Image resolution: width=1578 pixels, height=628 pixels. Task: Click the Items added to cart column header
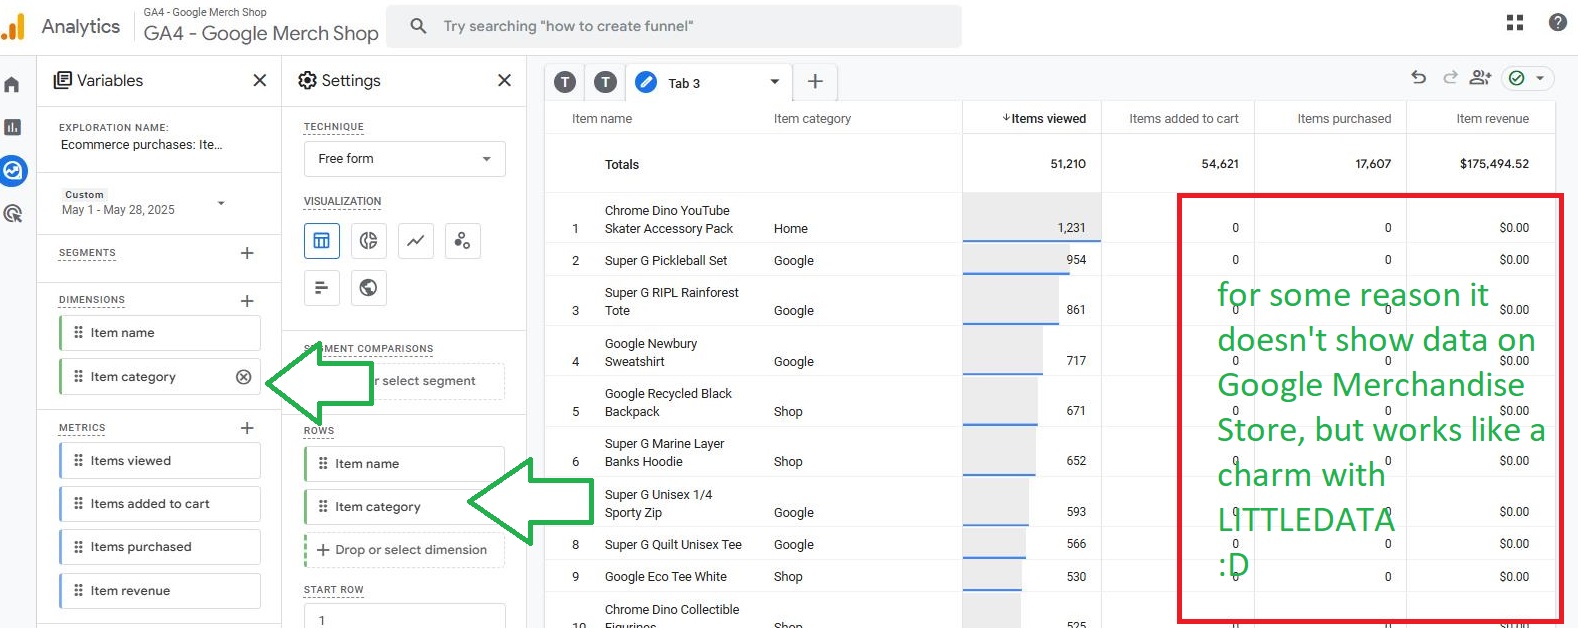pyautogui.click(x=1184, y=118)
